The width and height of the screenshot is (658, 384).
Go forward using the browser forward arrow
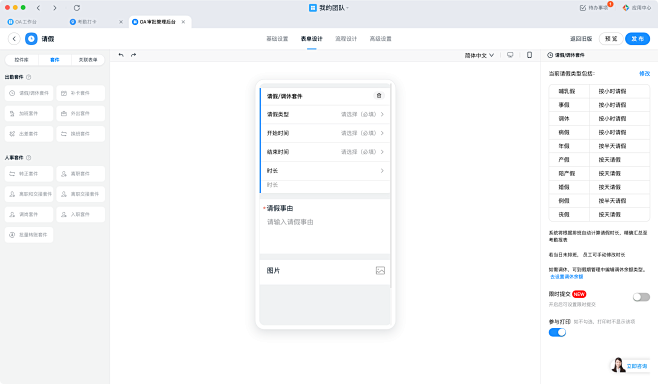(55, 8)
